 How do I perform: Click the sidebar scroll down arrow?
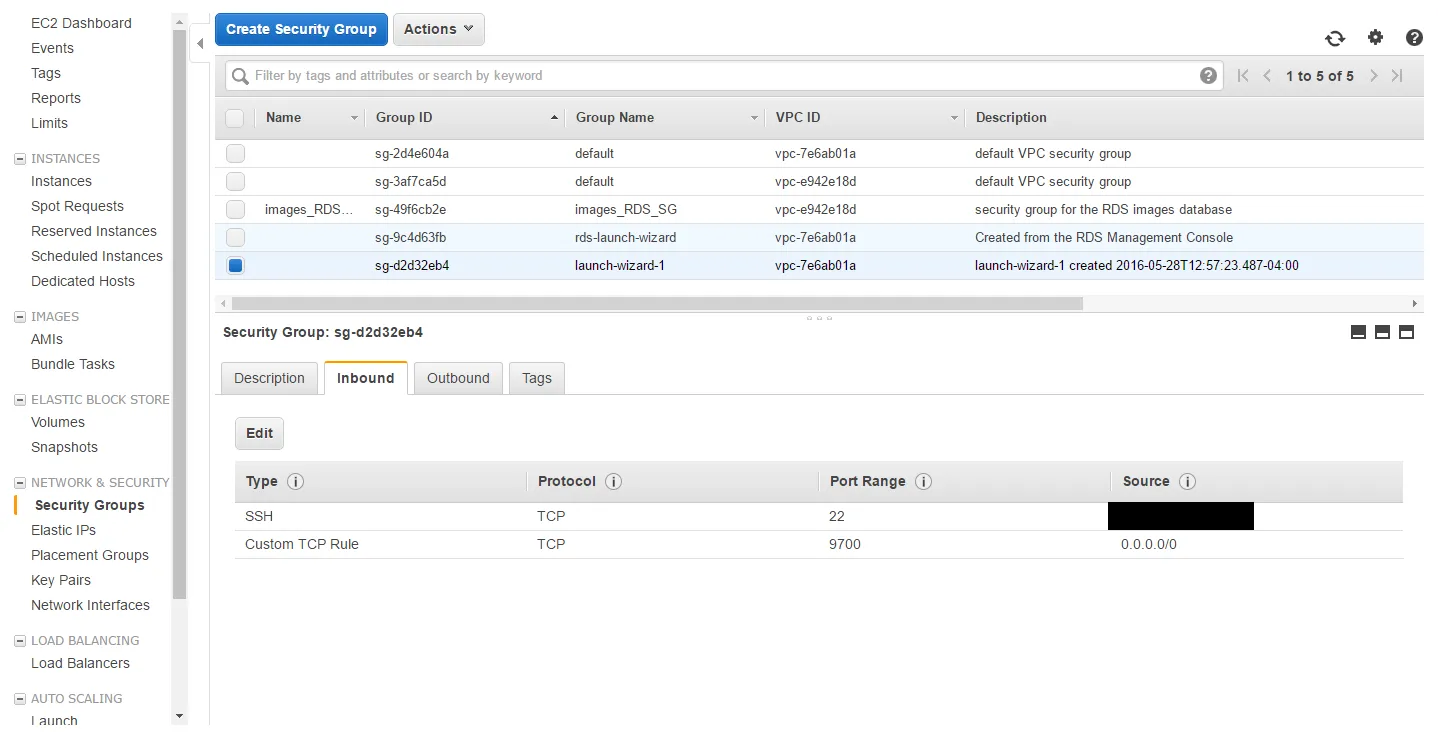tap(180, 716)
